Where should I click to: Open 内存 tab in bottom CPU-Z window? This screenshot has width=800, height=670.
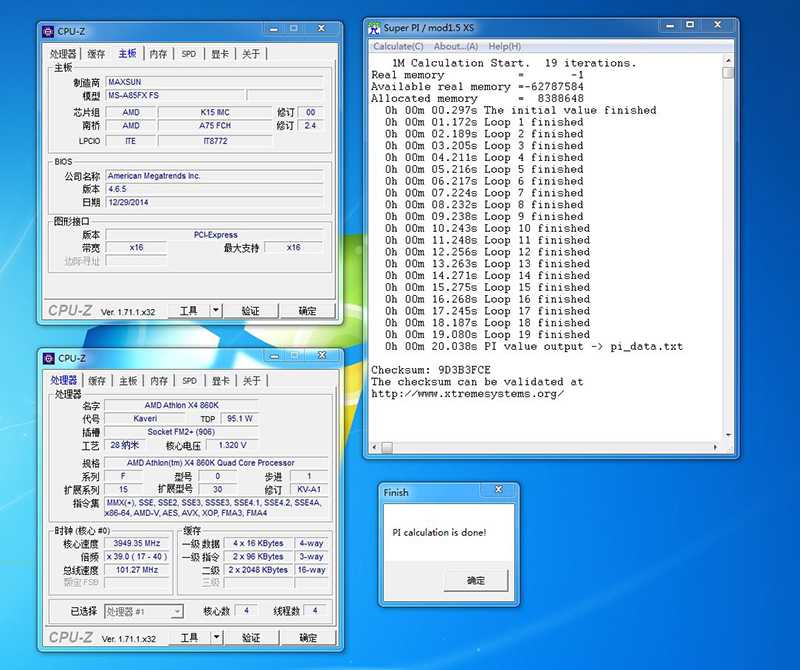point(159,381)
